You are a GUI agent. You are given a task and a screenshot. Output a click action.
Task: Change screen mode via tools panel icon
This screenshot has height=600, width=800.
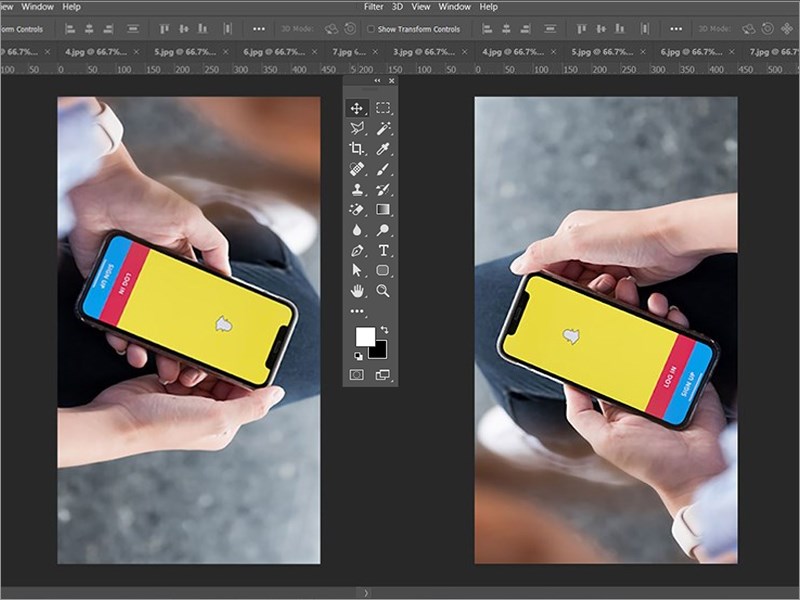tap(383, 375)
